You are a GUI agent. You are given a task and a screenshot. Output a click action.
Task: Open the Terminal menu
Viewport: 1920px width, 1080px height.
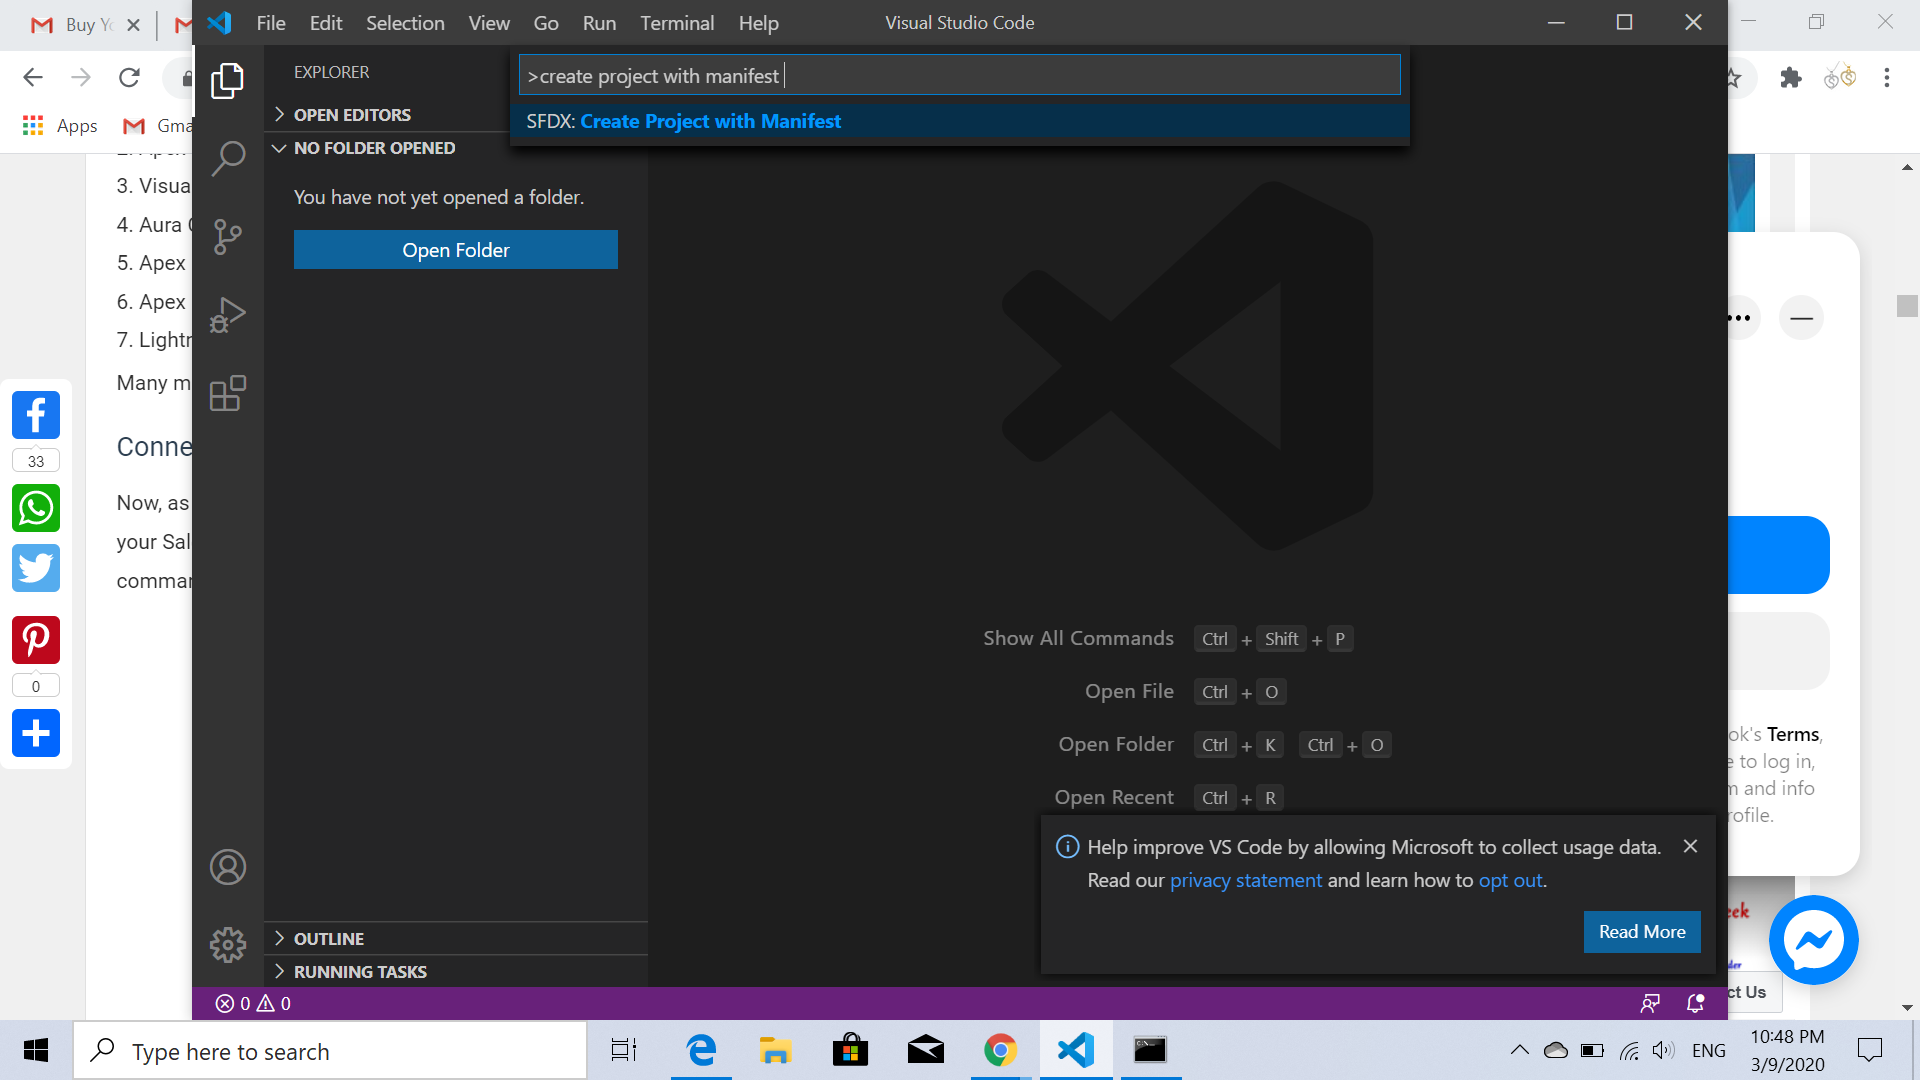click(x=677, y=22)
